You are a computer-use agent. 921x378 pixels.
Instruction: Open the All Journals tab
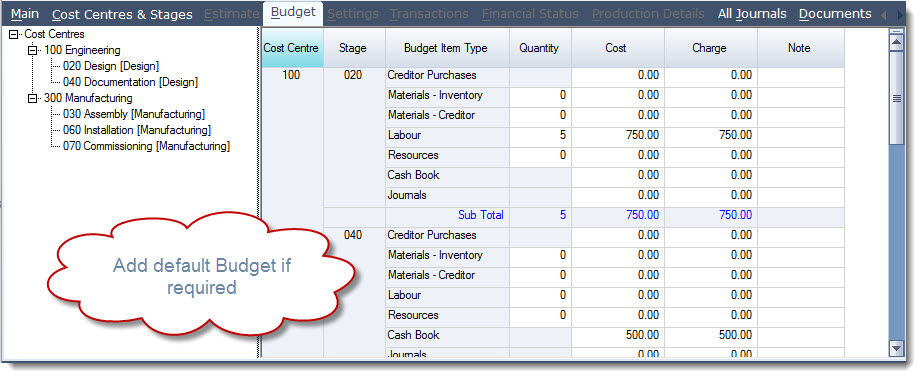click(752, 14)
